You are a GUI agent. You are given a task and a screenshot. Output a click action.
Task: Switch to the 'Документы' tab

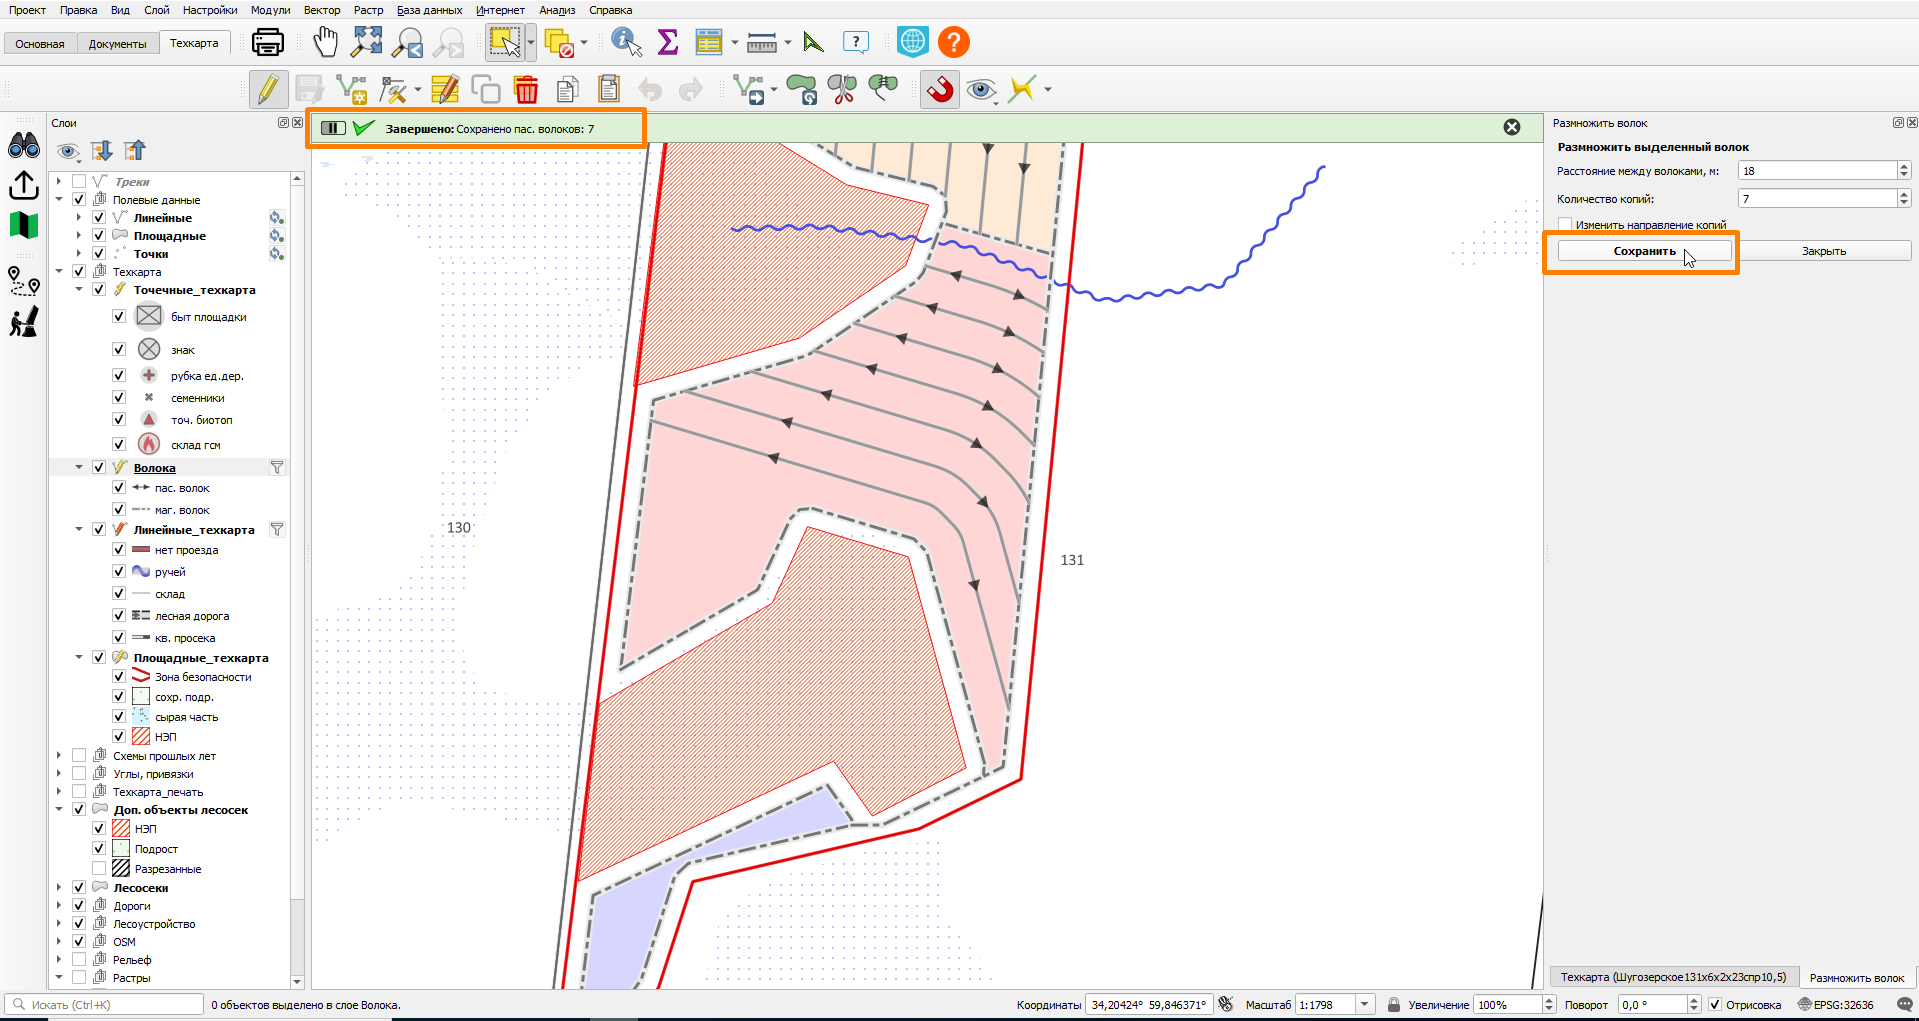tap(117, 44)
